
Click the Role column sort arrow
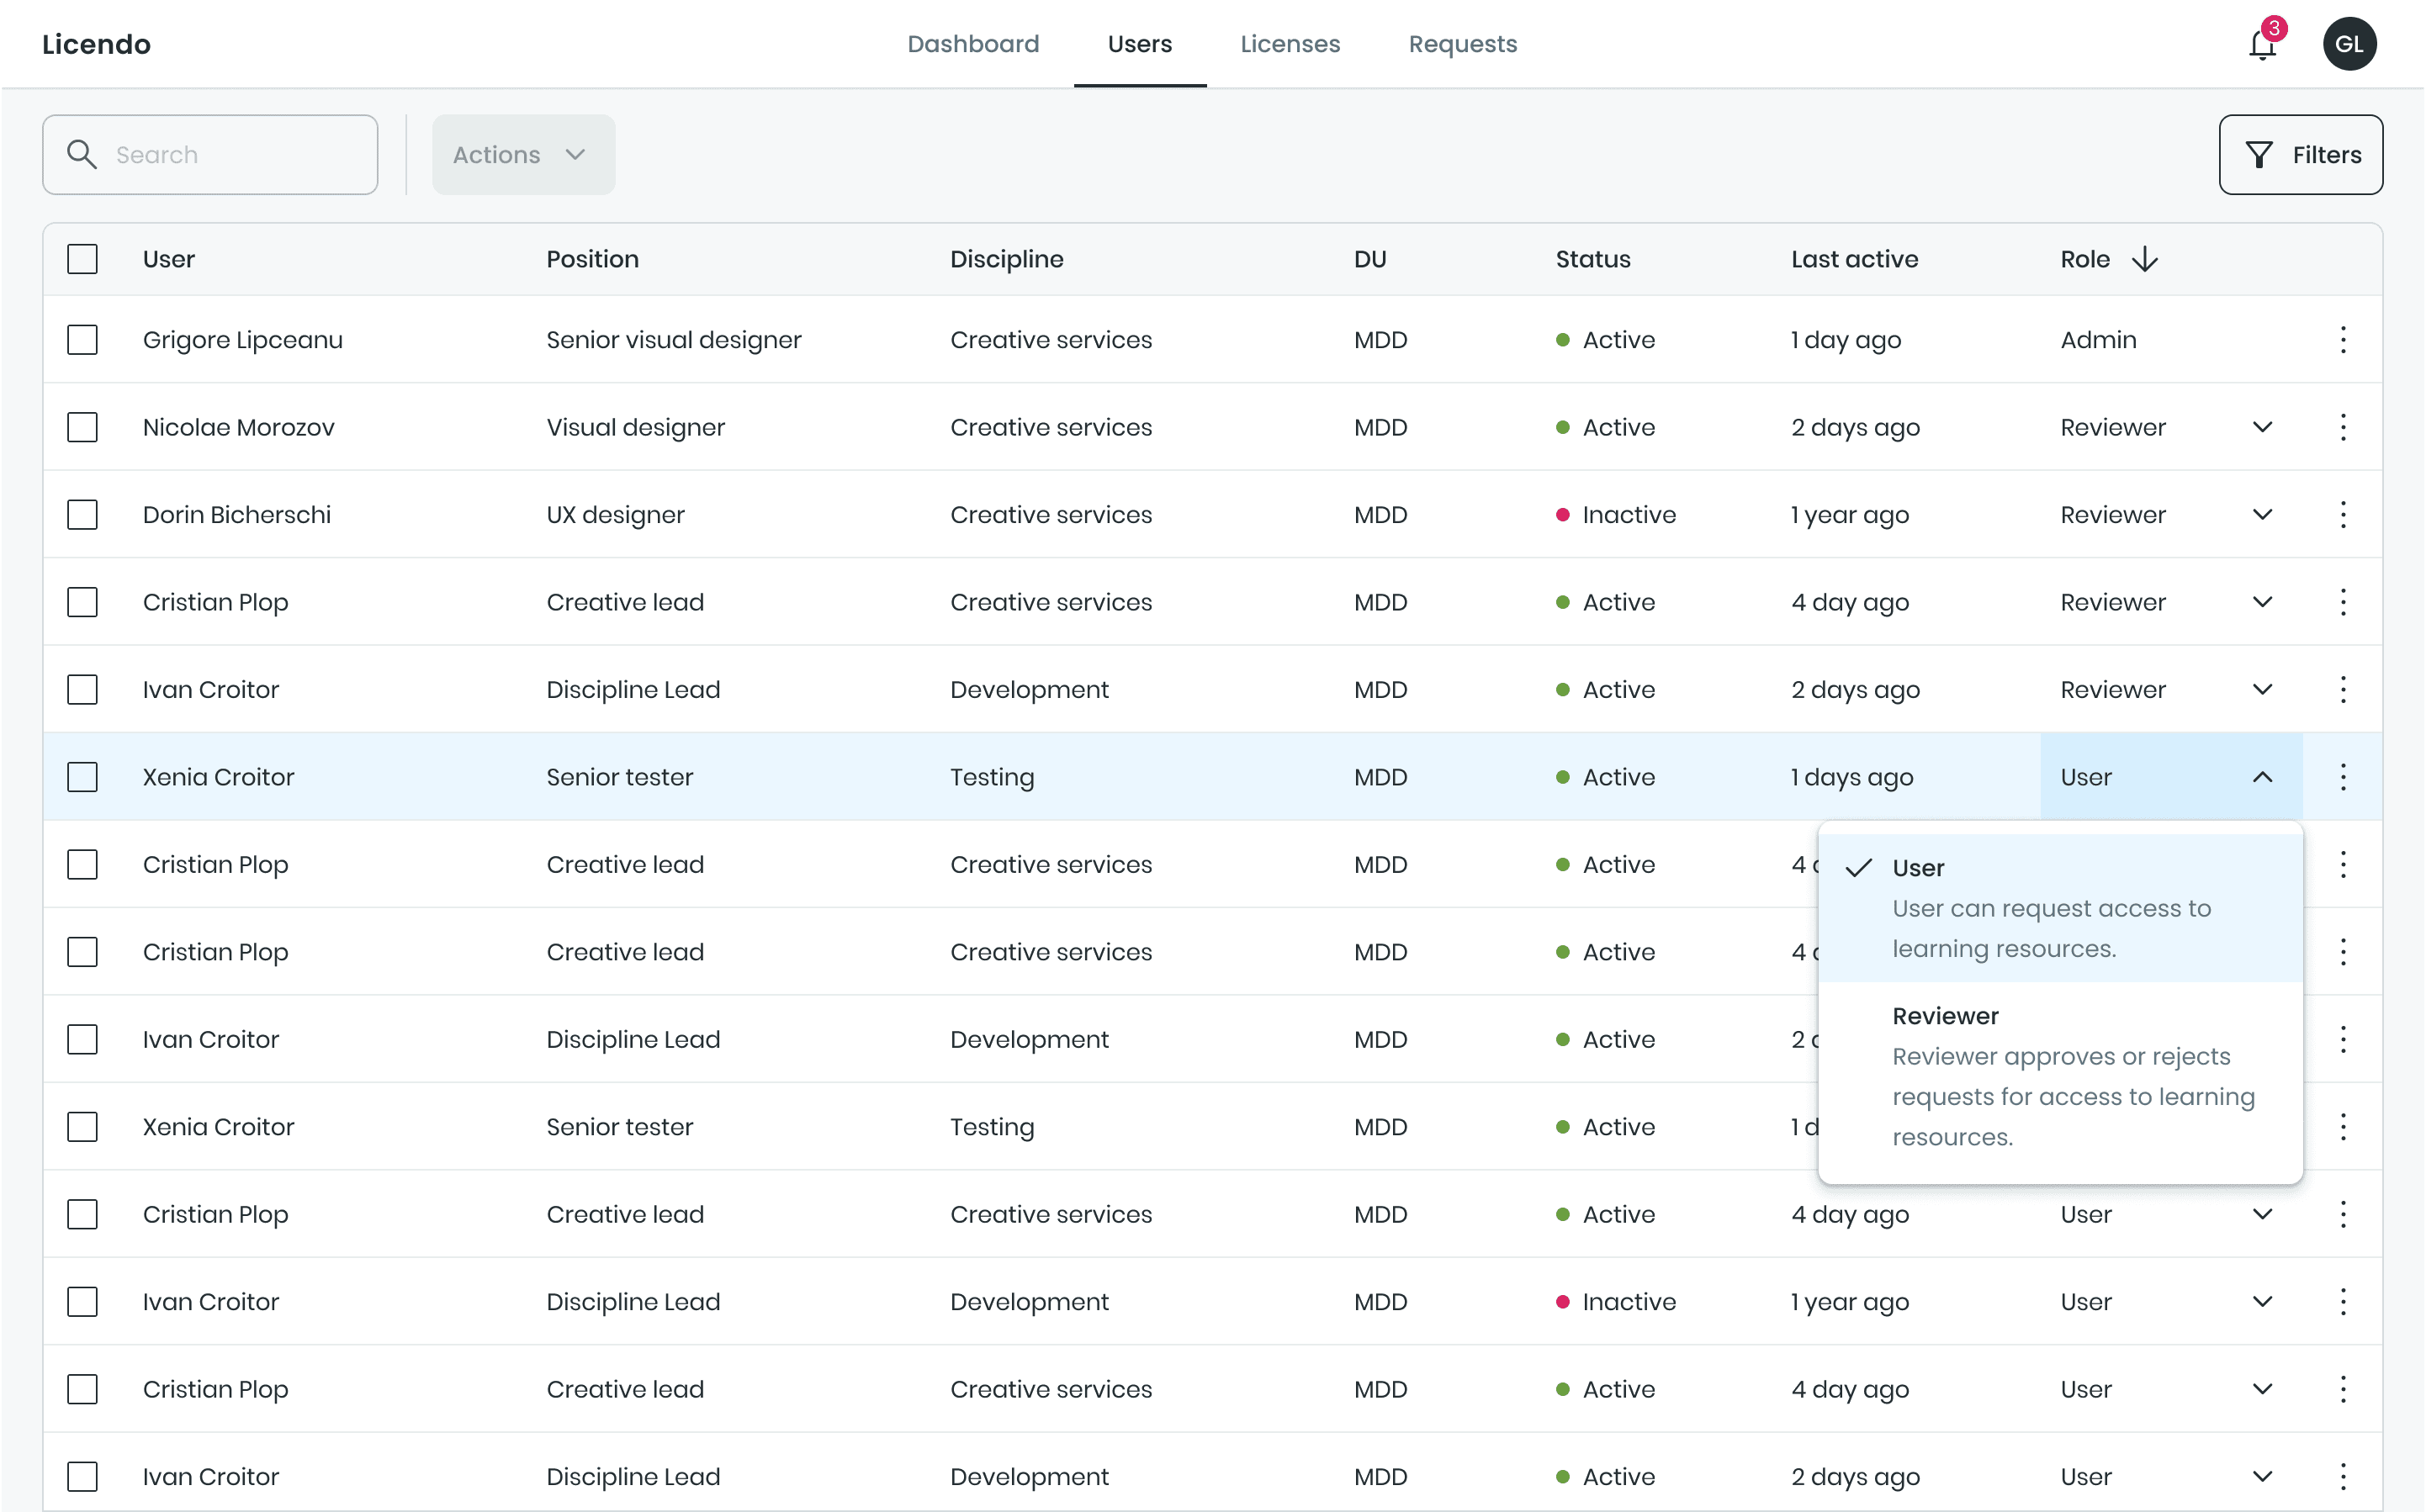point(2145,260)
